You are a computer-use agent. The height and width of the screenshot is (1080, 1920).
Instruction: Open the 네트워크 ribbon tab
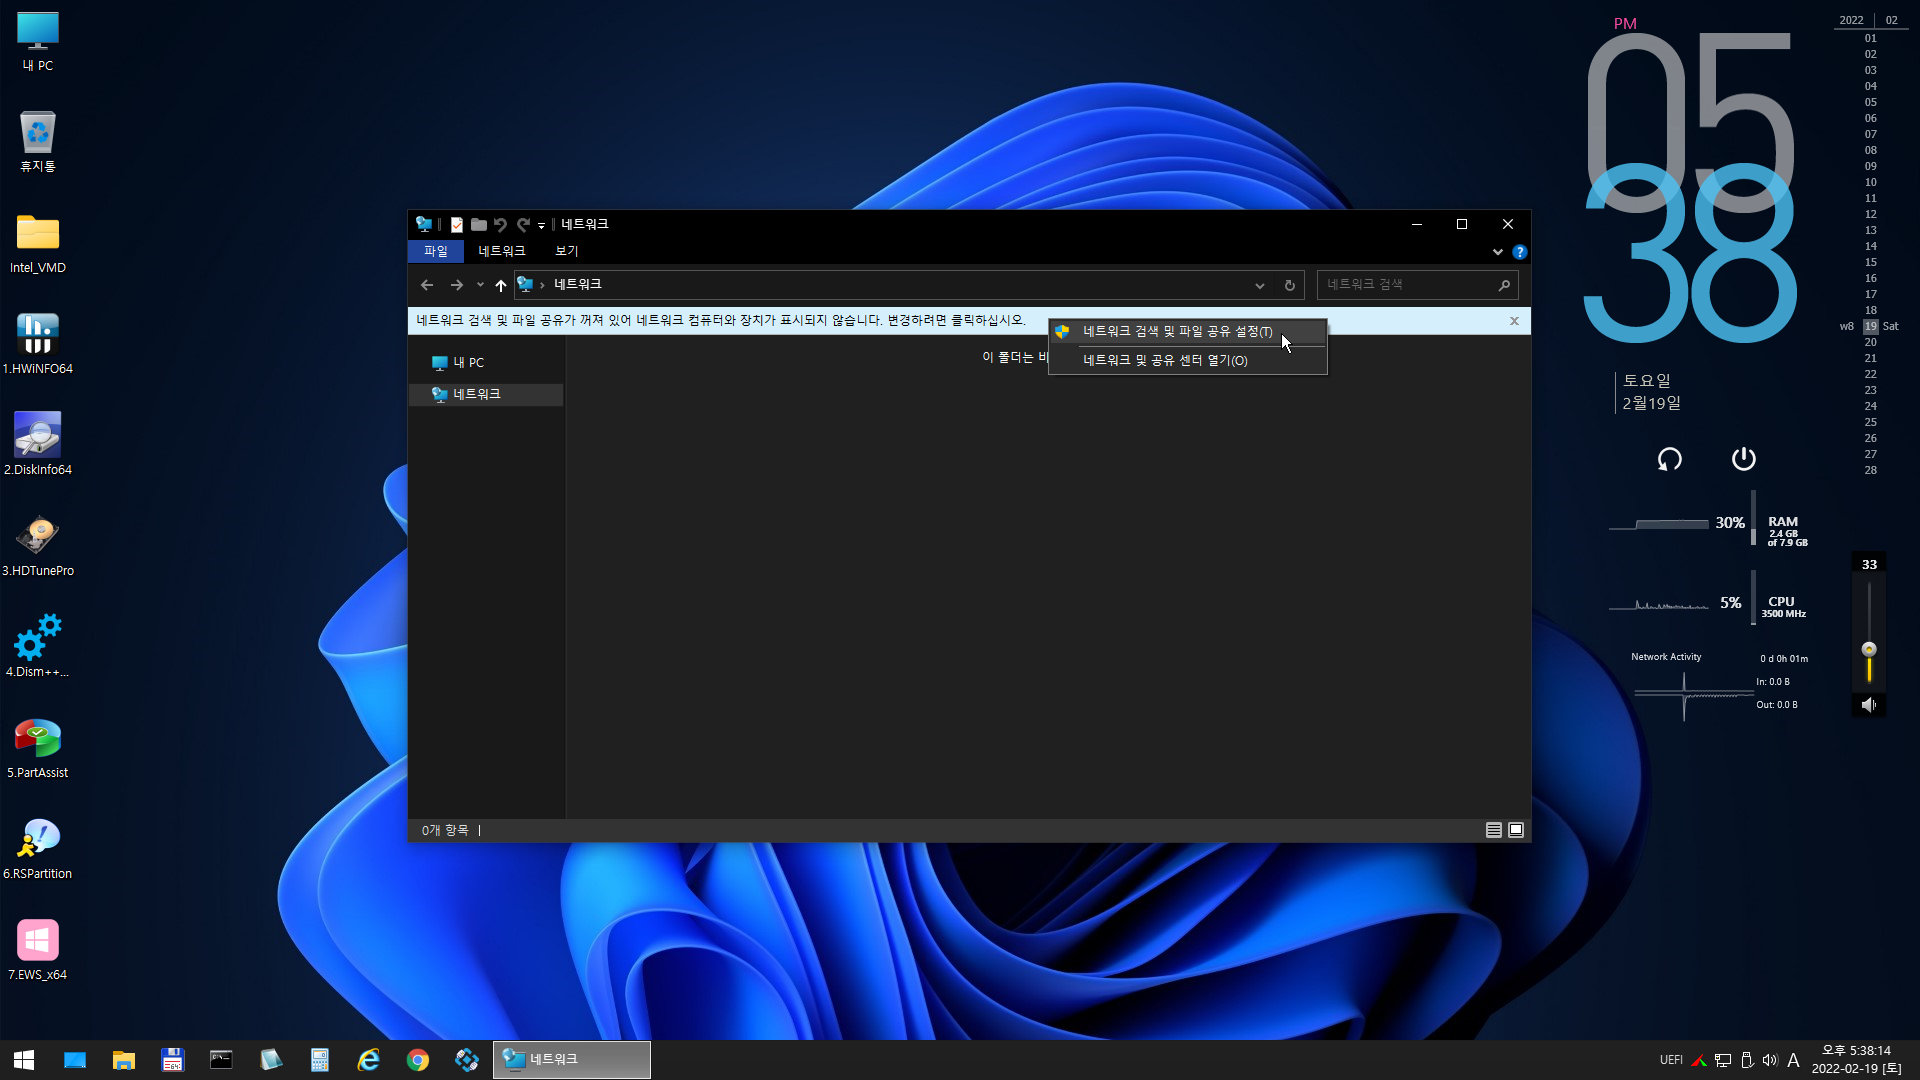(502, 251)
